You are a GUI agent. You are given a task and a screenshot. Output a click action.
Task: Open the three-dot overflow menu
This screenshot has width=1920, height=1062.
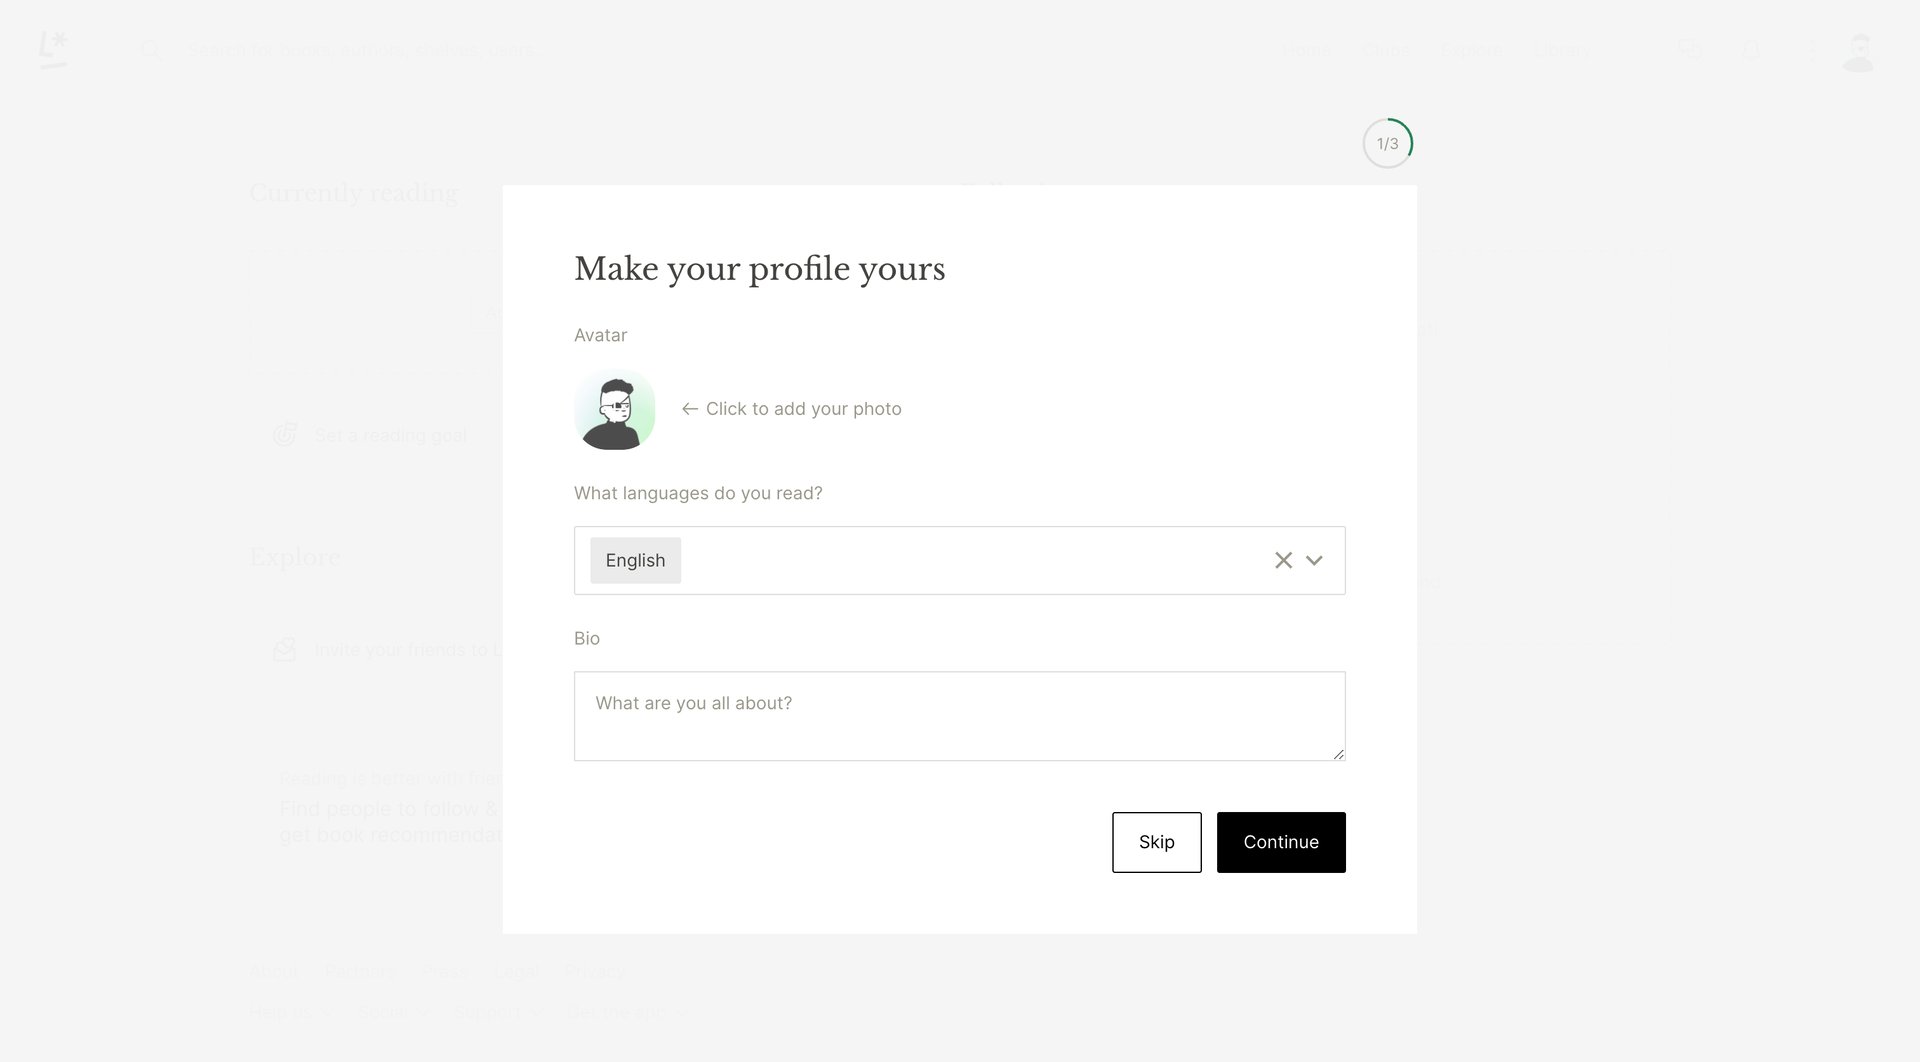pyautogui.click(x=1812, y=49)
